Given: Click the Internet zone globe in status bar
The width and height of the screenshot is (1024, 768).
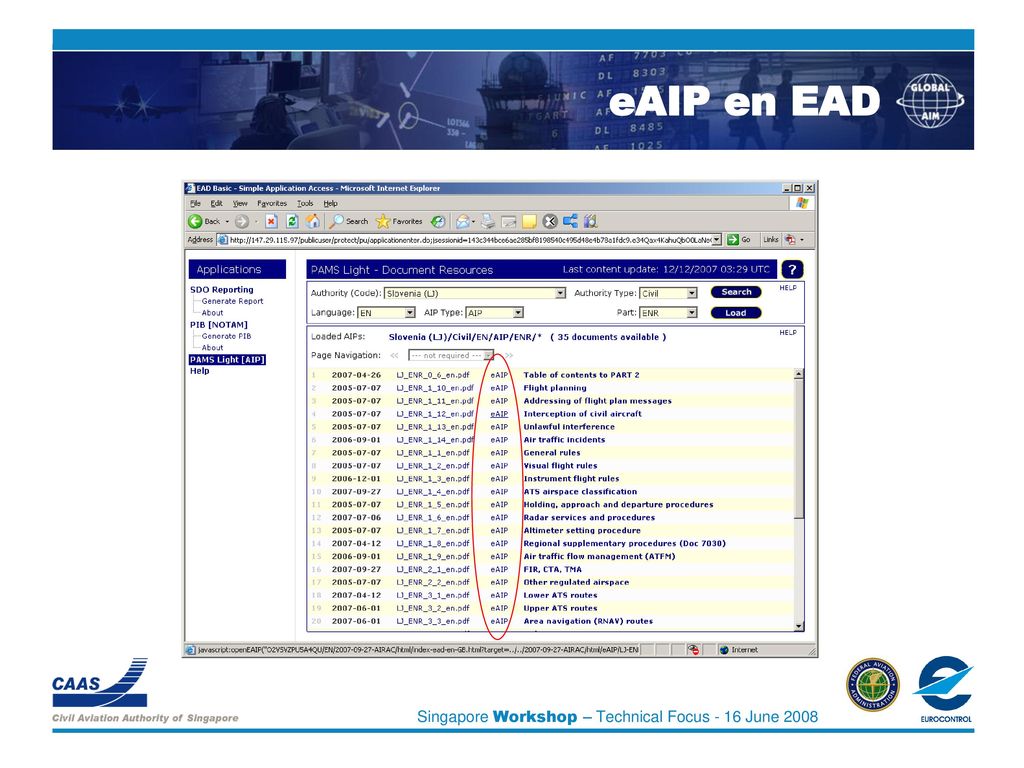Looking at the screenshot, I should [x=724, y=650].
